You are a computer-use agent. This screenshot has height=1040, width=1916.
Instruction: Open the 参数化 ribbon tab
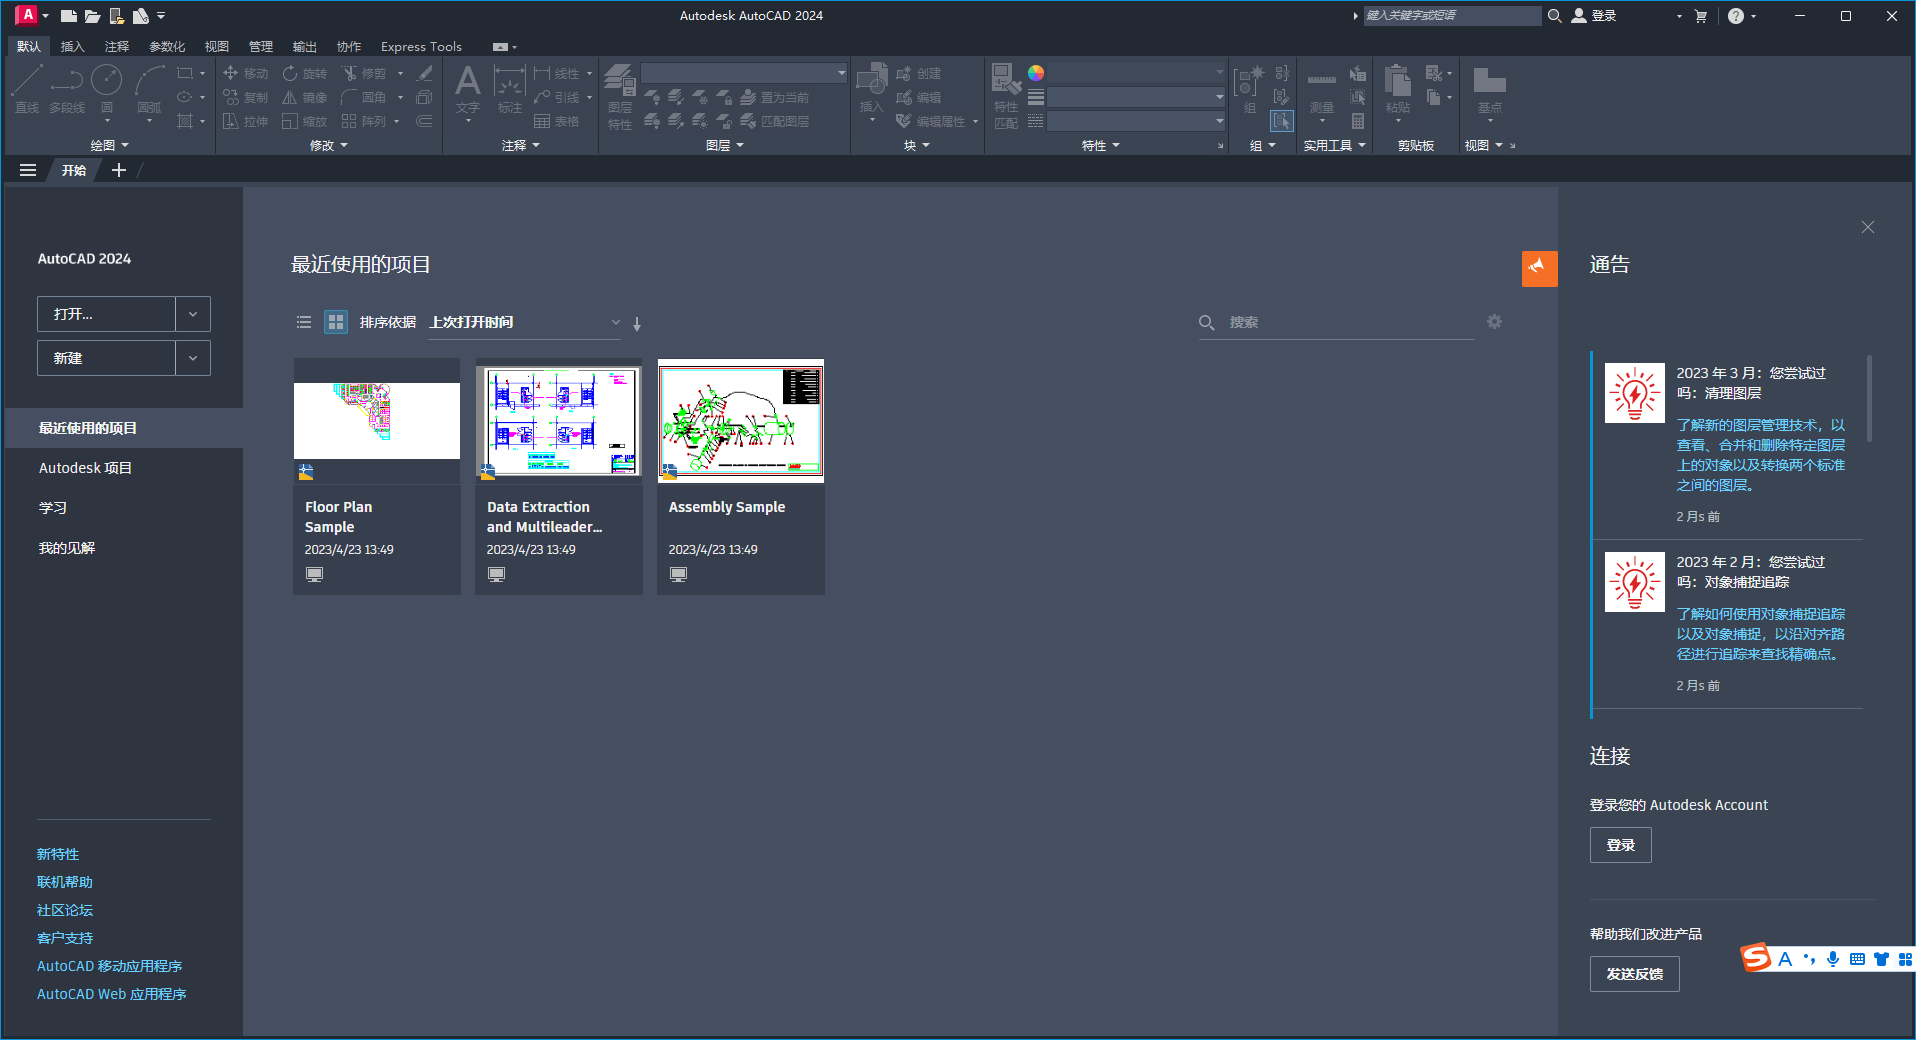coord(167,47)
